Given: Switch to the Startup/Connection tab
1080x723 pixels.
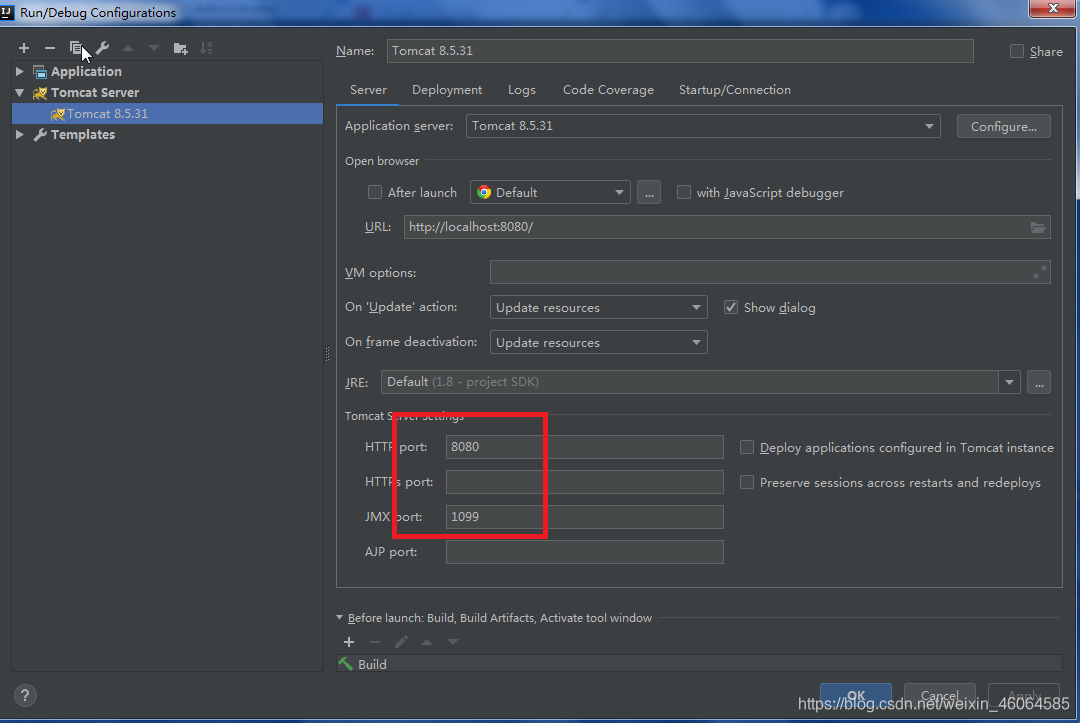Looking at the screenshot, I should coord(734,90).
